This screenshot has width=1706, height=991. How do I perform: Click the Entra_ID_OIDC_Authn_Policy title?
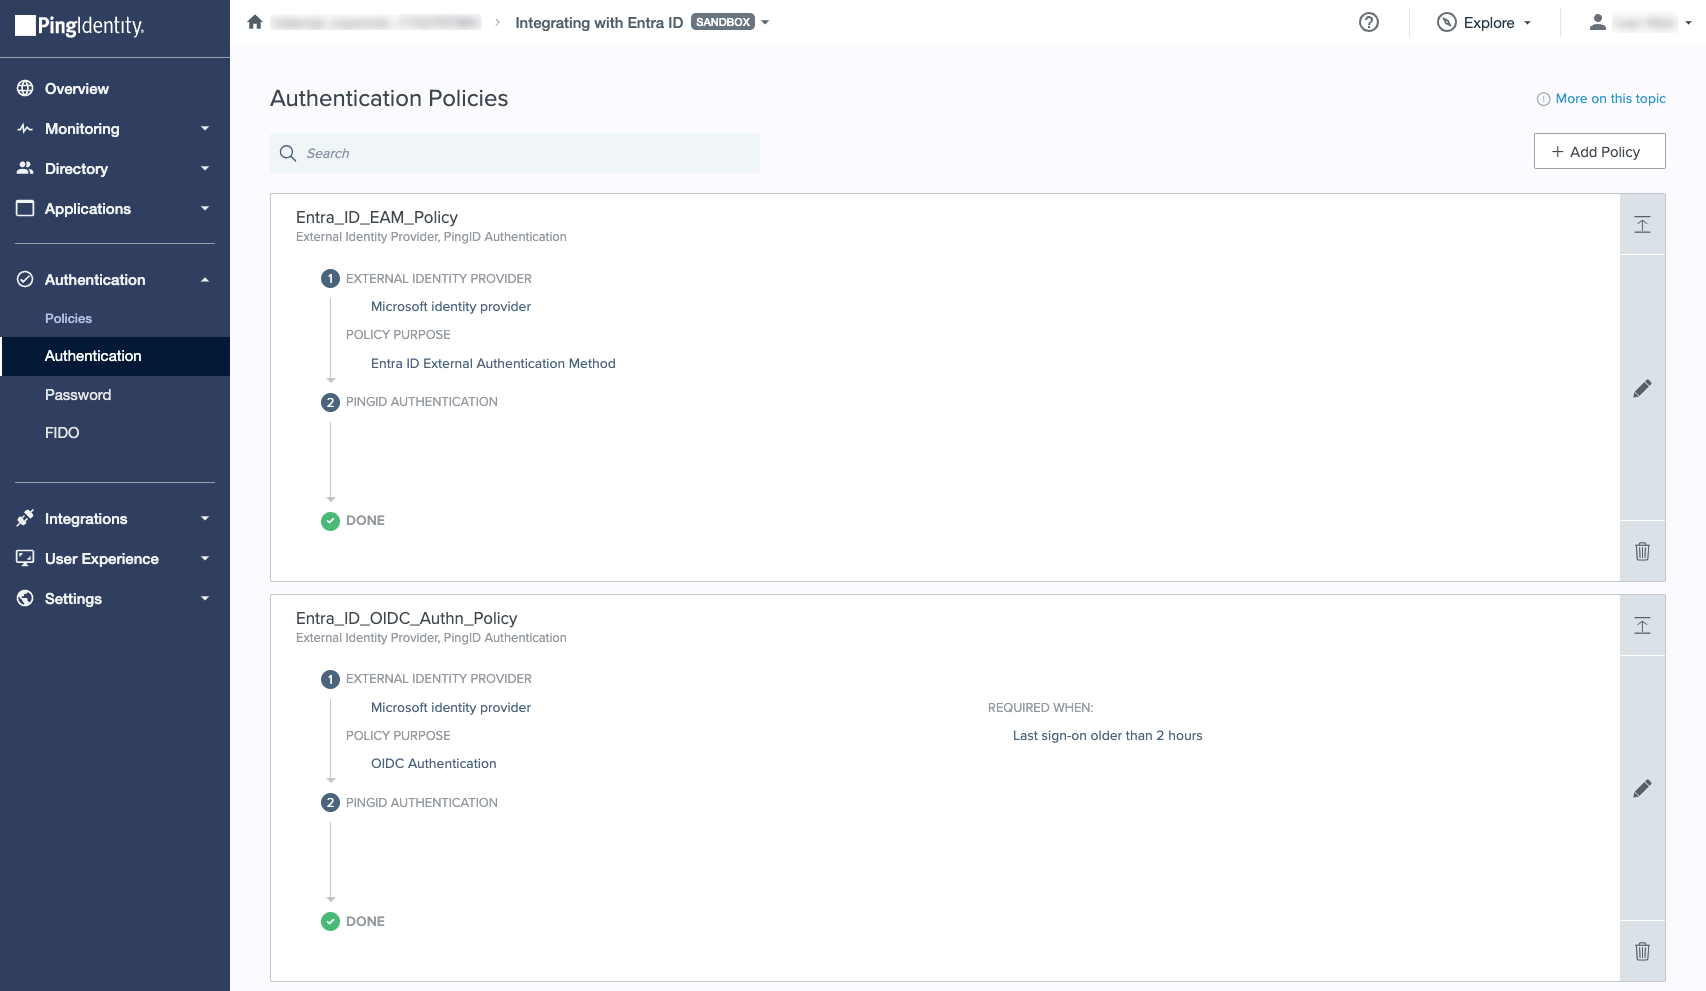[406, 618]
